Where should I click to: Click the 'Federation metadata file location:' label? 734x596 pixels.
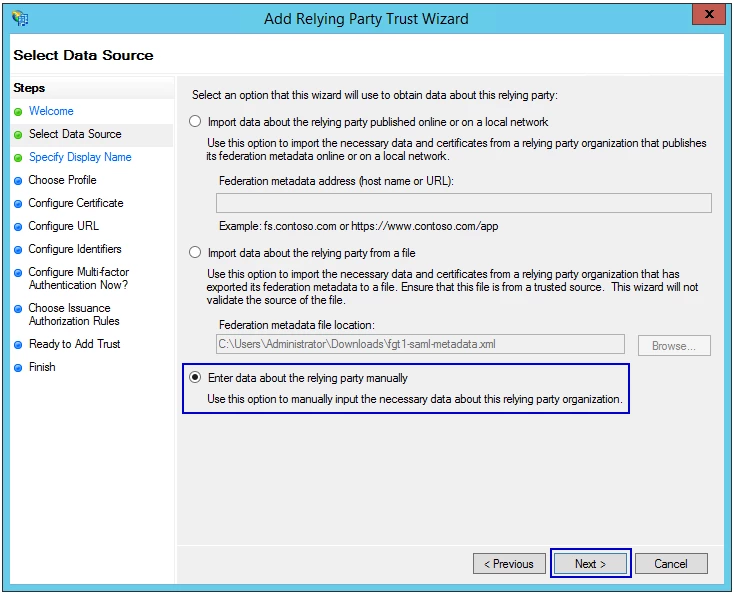coord(297,324)
